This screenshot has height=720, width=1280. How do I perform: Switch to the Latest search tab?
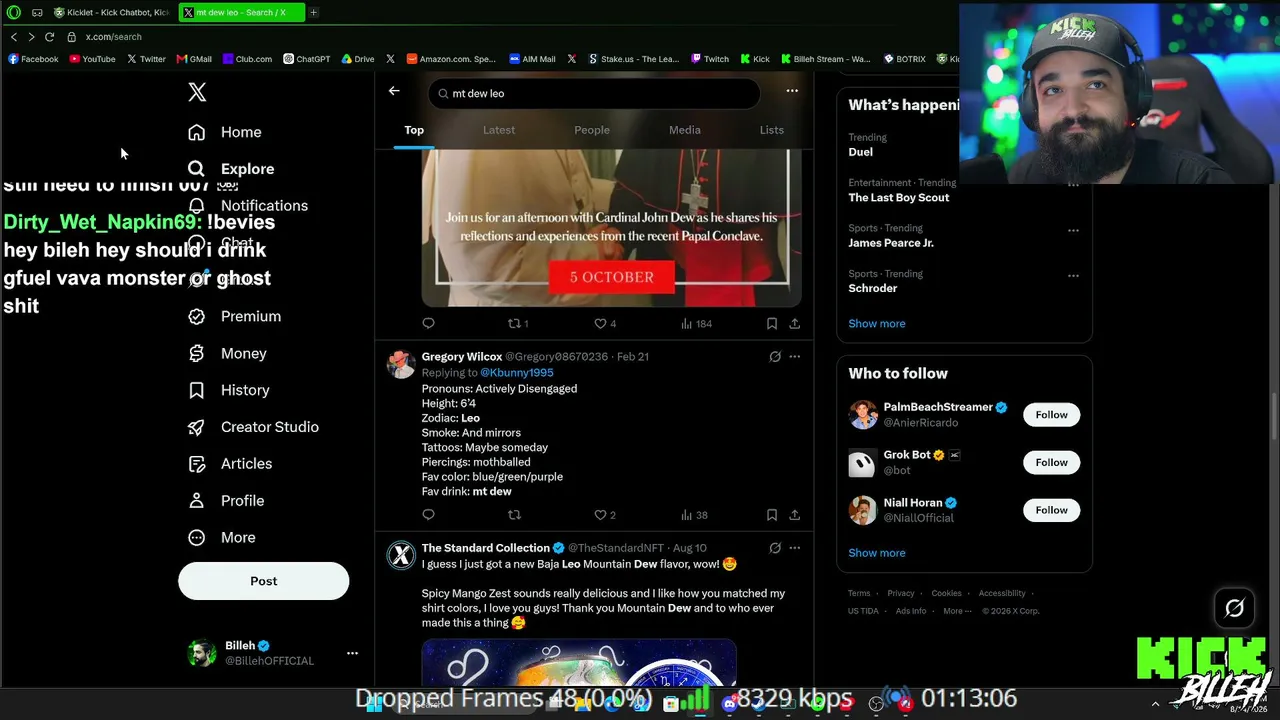click(x=499, y=130)
